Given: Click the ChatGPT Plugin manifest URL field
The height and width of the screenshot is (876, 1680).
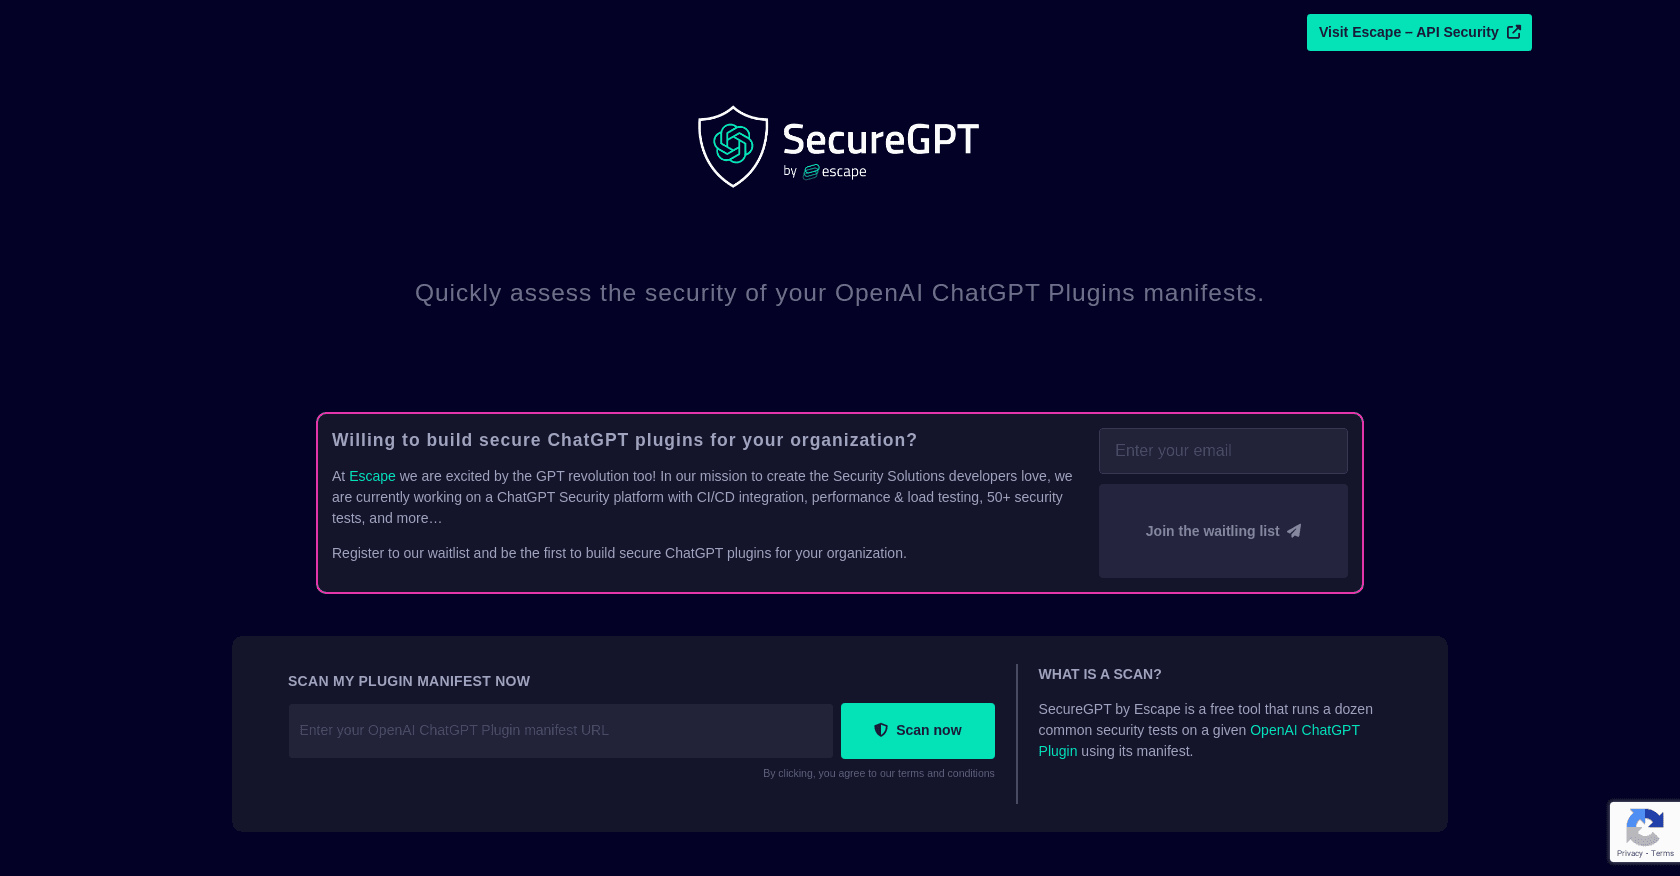Looking at the screenshot, I should pos(560,730).
